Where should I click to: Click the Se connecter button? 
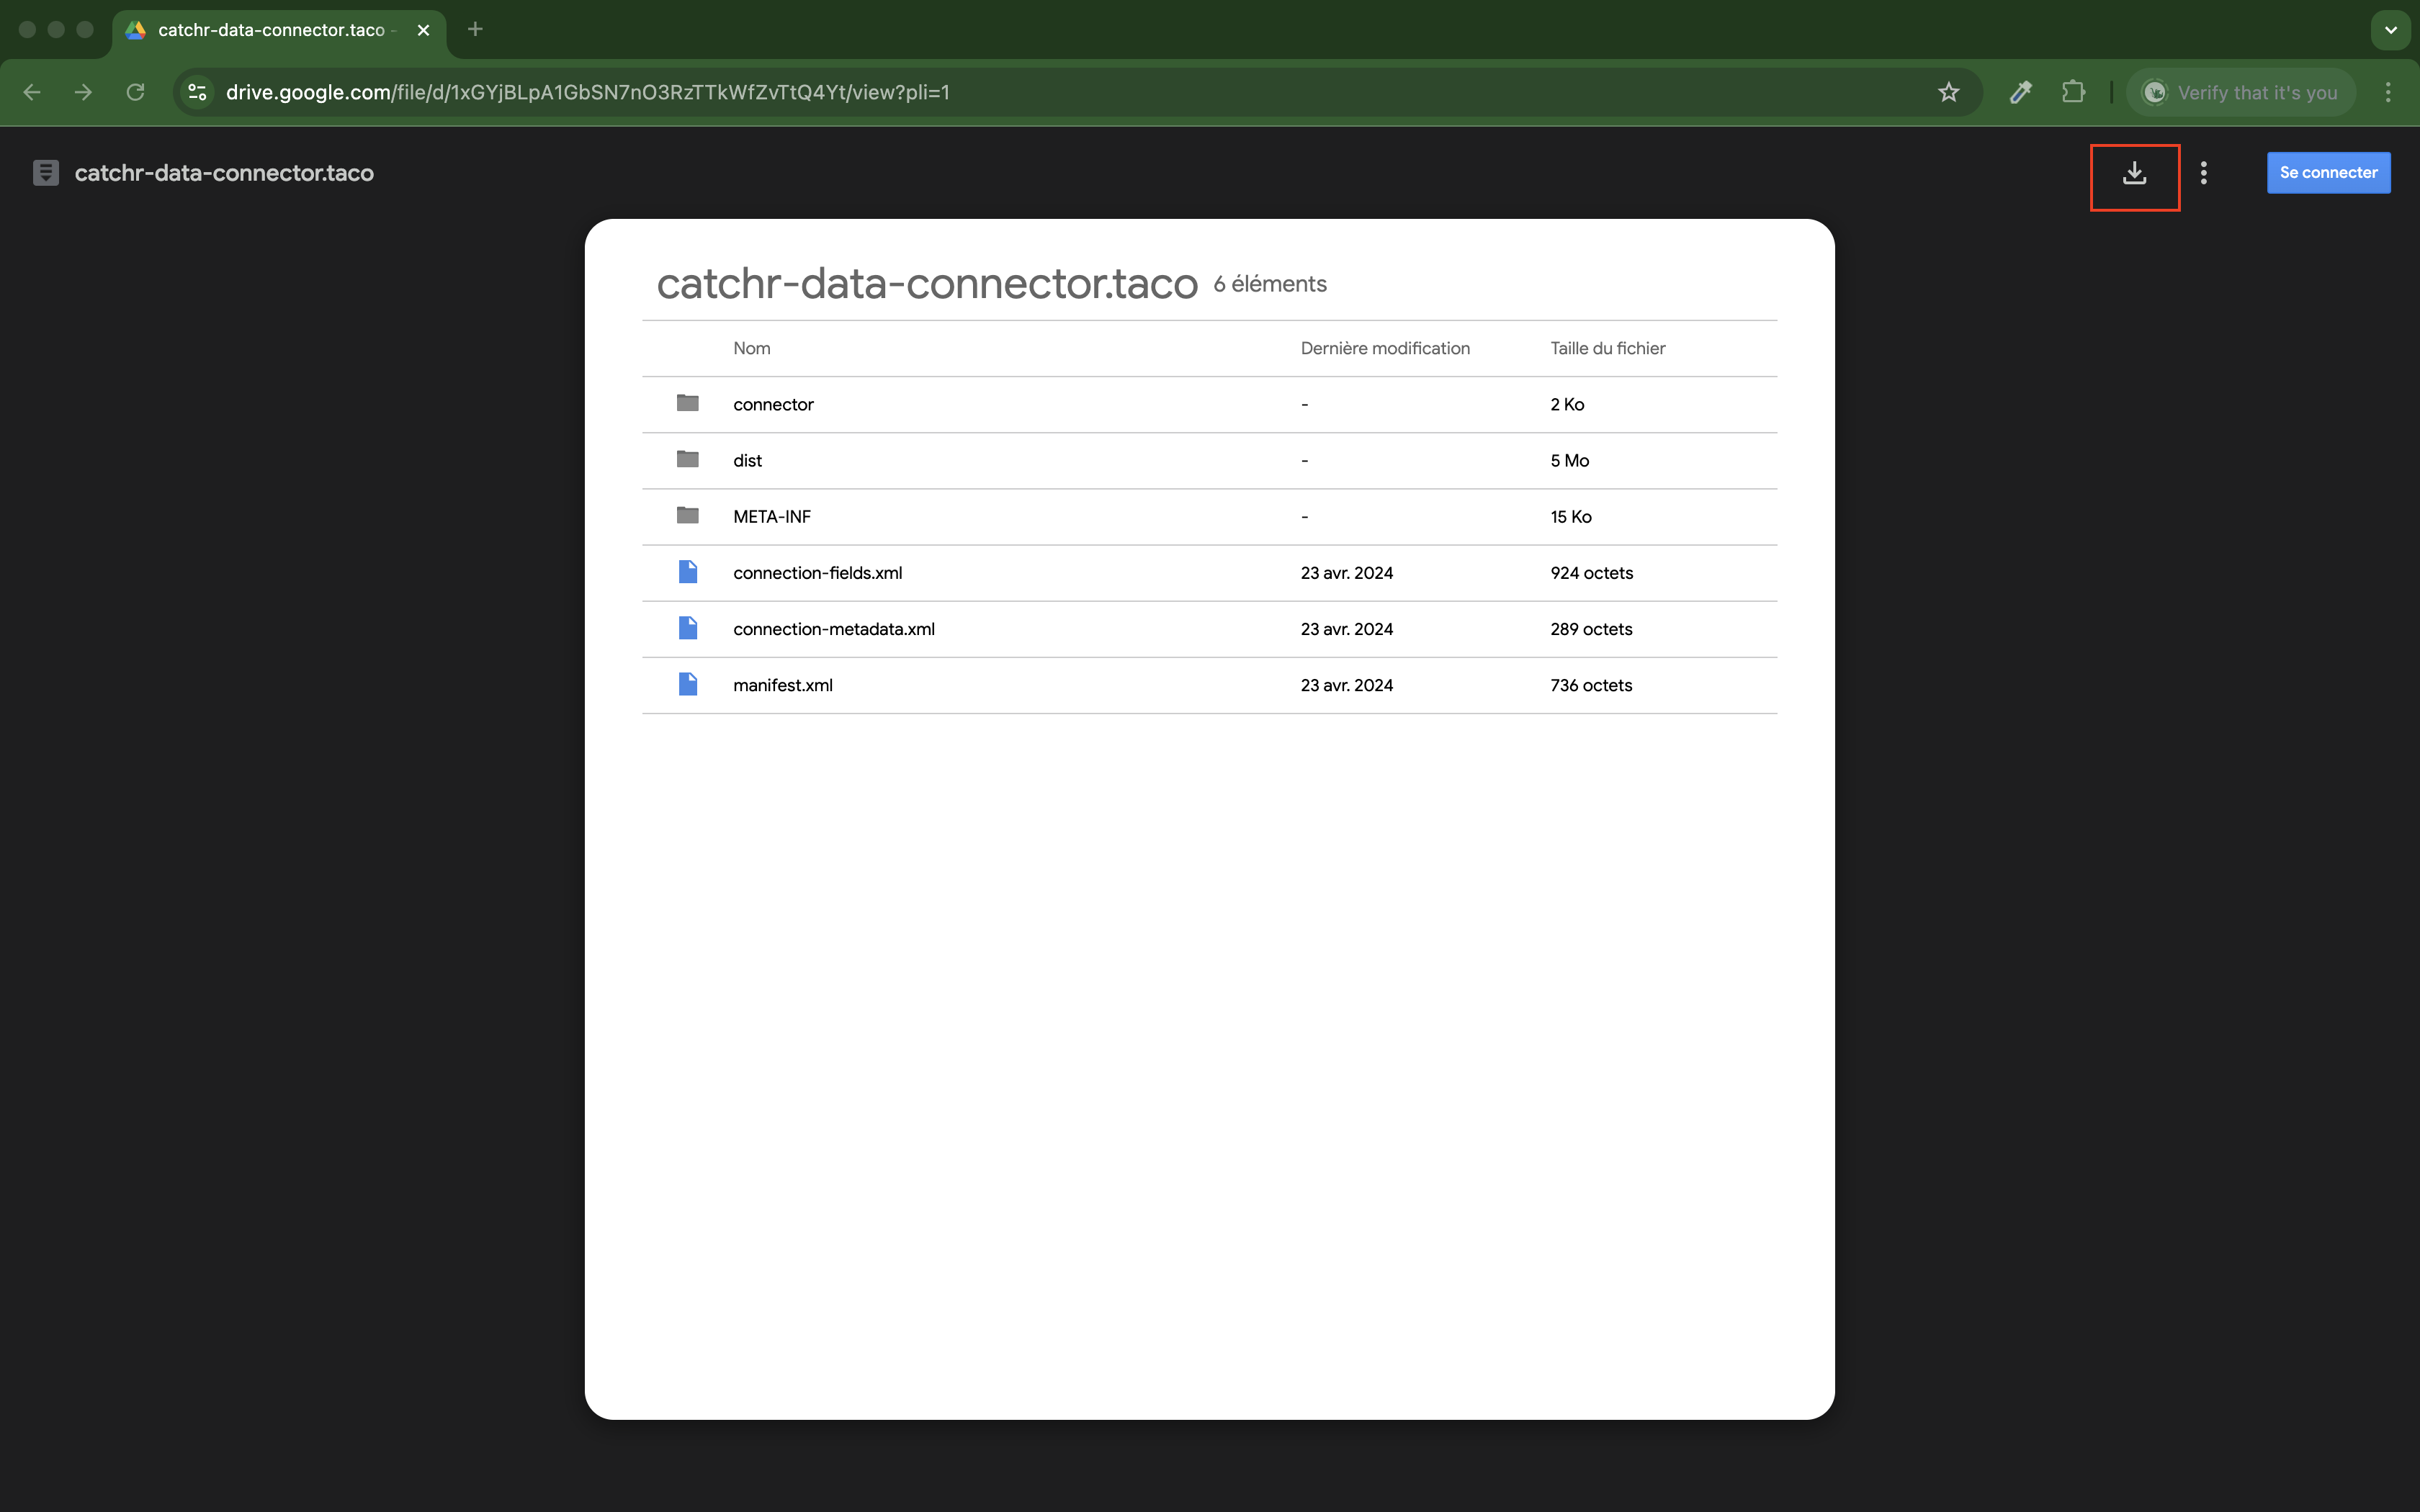tap(2328, 172)
